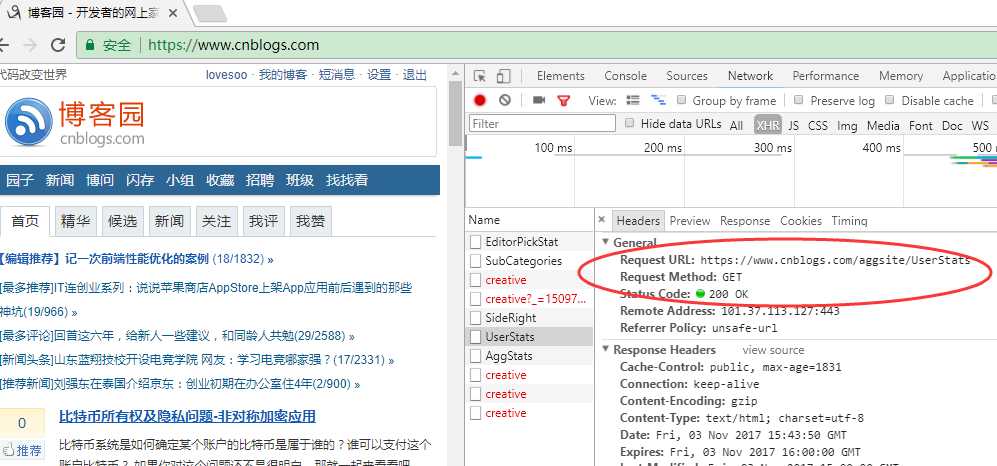Click the thumbs-up 推荐 icon
997x466 pixels.
8,451
